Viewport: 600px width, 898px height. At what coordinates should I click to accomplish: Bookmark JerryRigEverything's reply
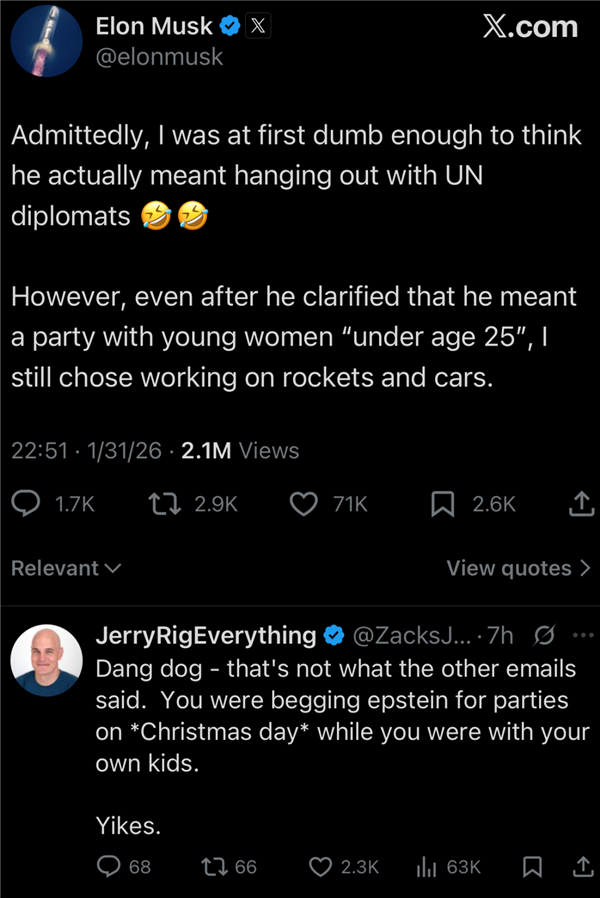point(533,867)
